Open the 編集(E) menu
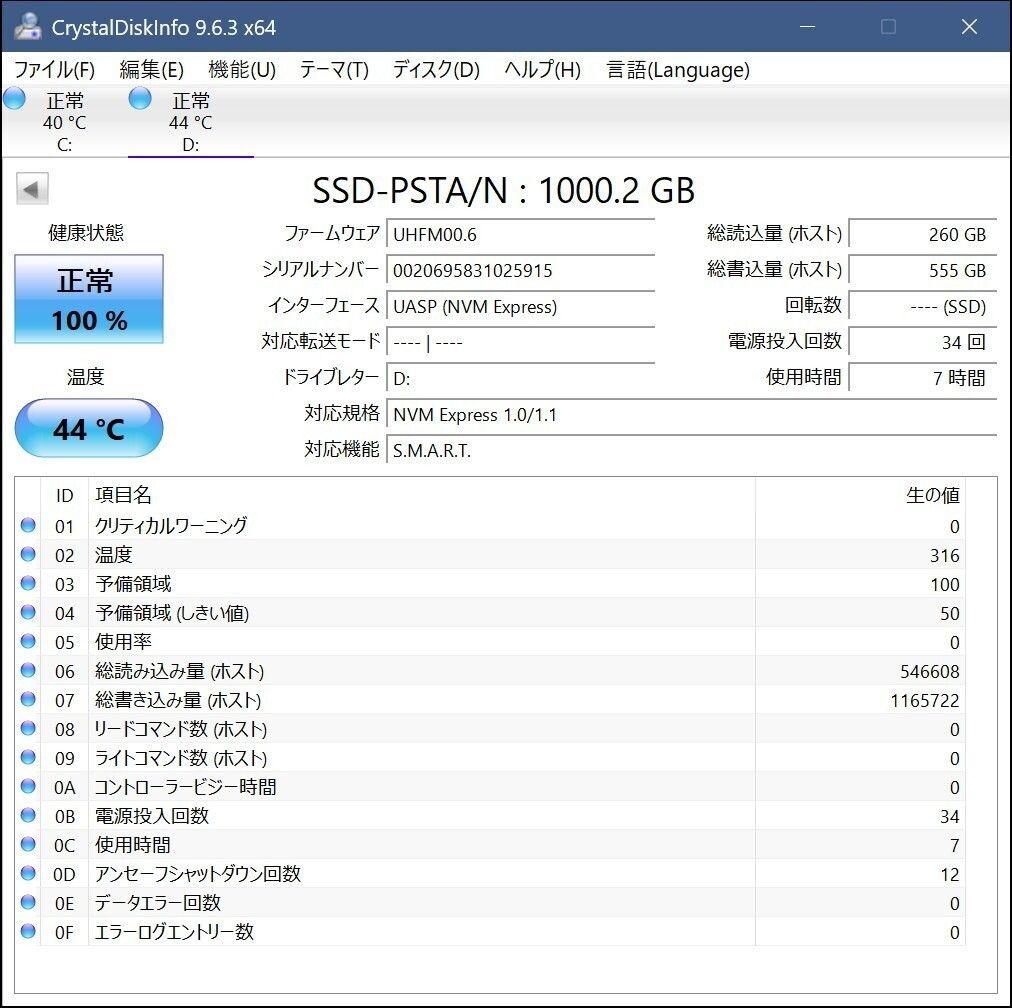 coord(152,69)
